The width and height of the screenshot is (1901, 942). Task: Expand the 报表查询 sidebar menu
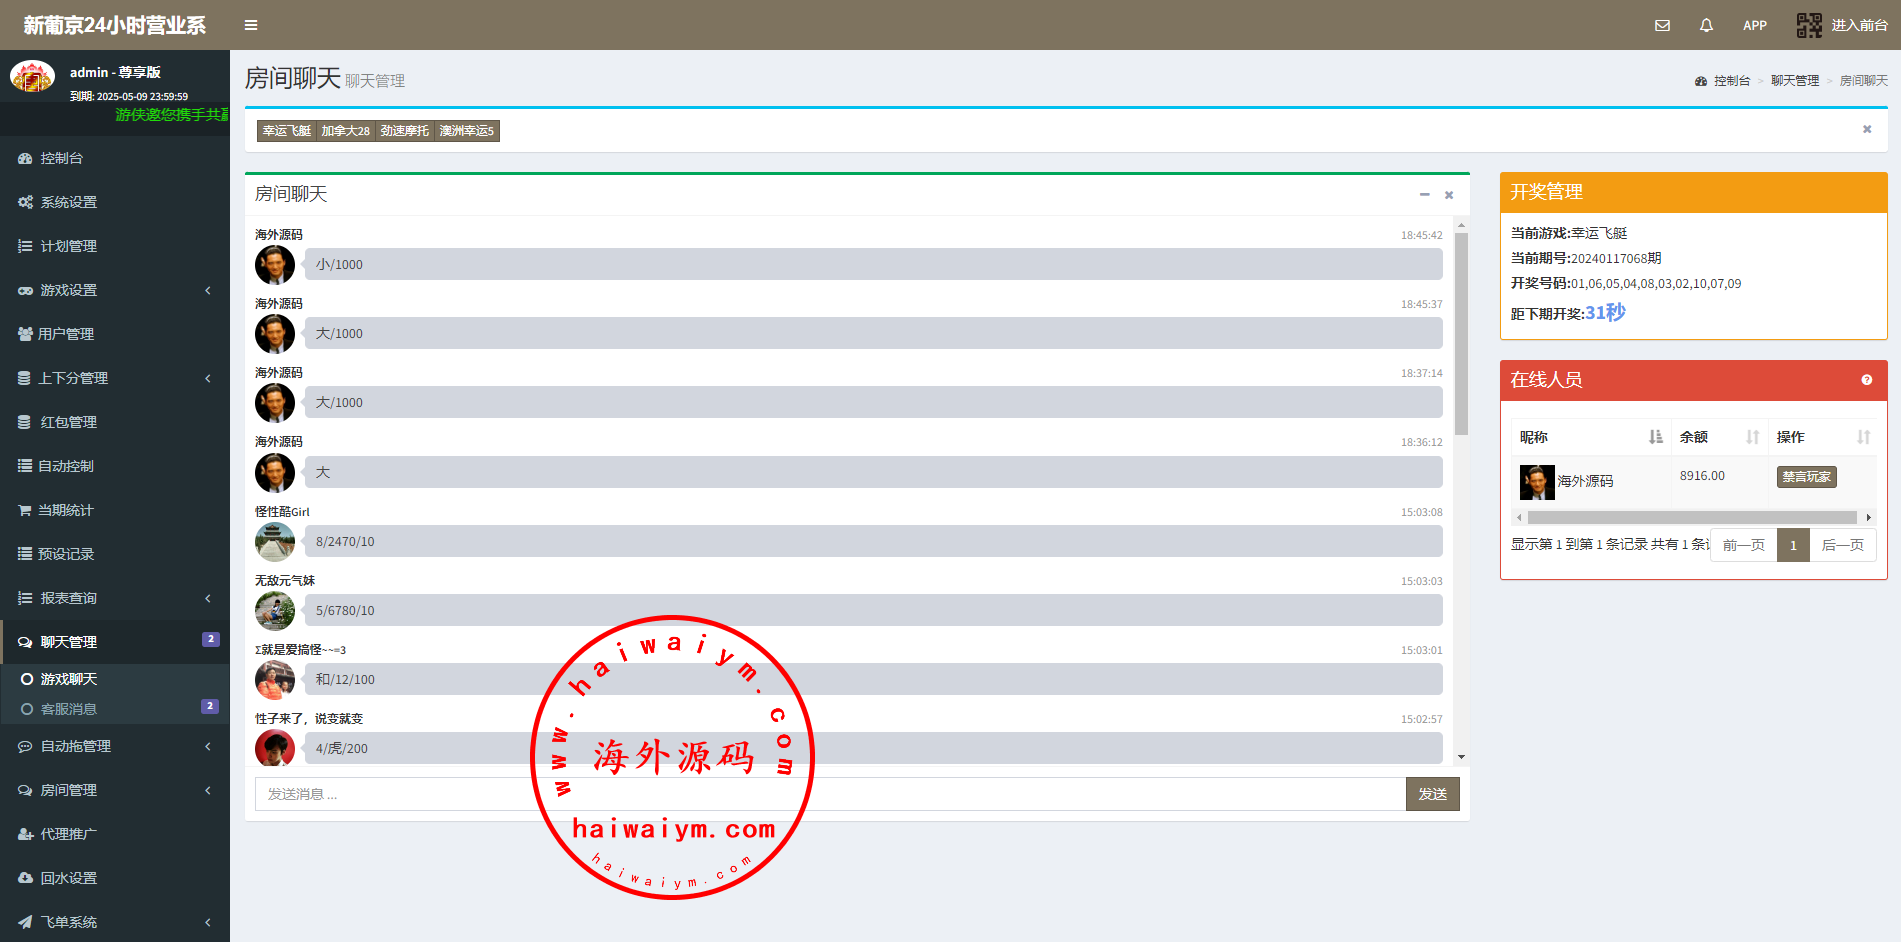(x=68, y=598)
